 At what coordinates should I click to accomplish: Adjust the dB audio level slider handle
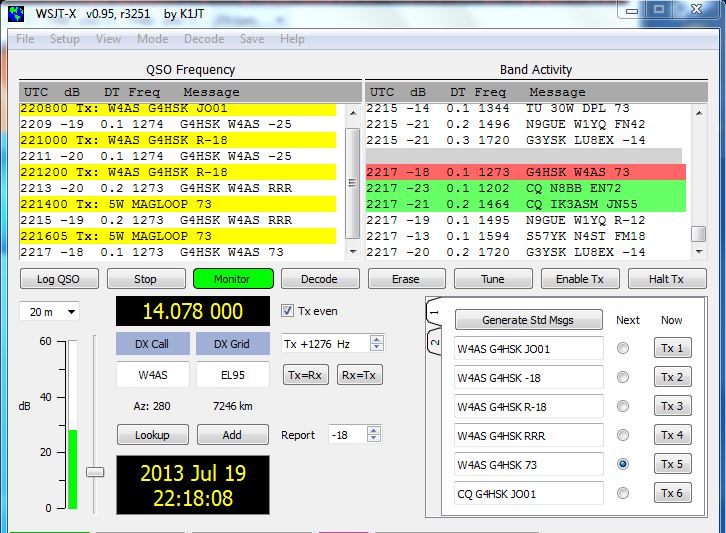pos(95,472)
